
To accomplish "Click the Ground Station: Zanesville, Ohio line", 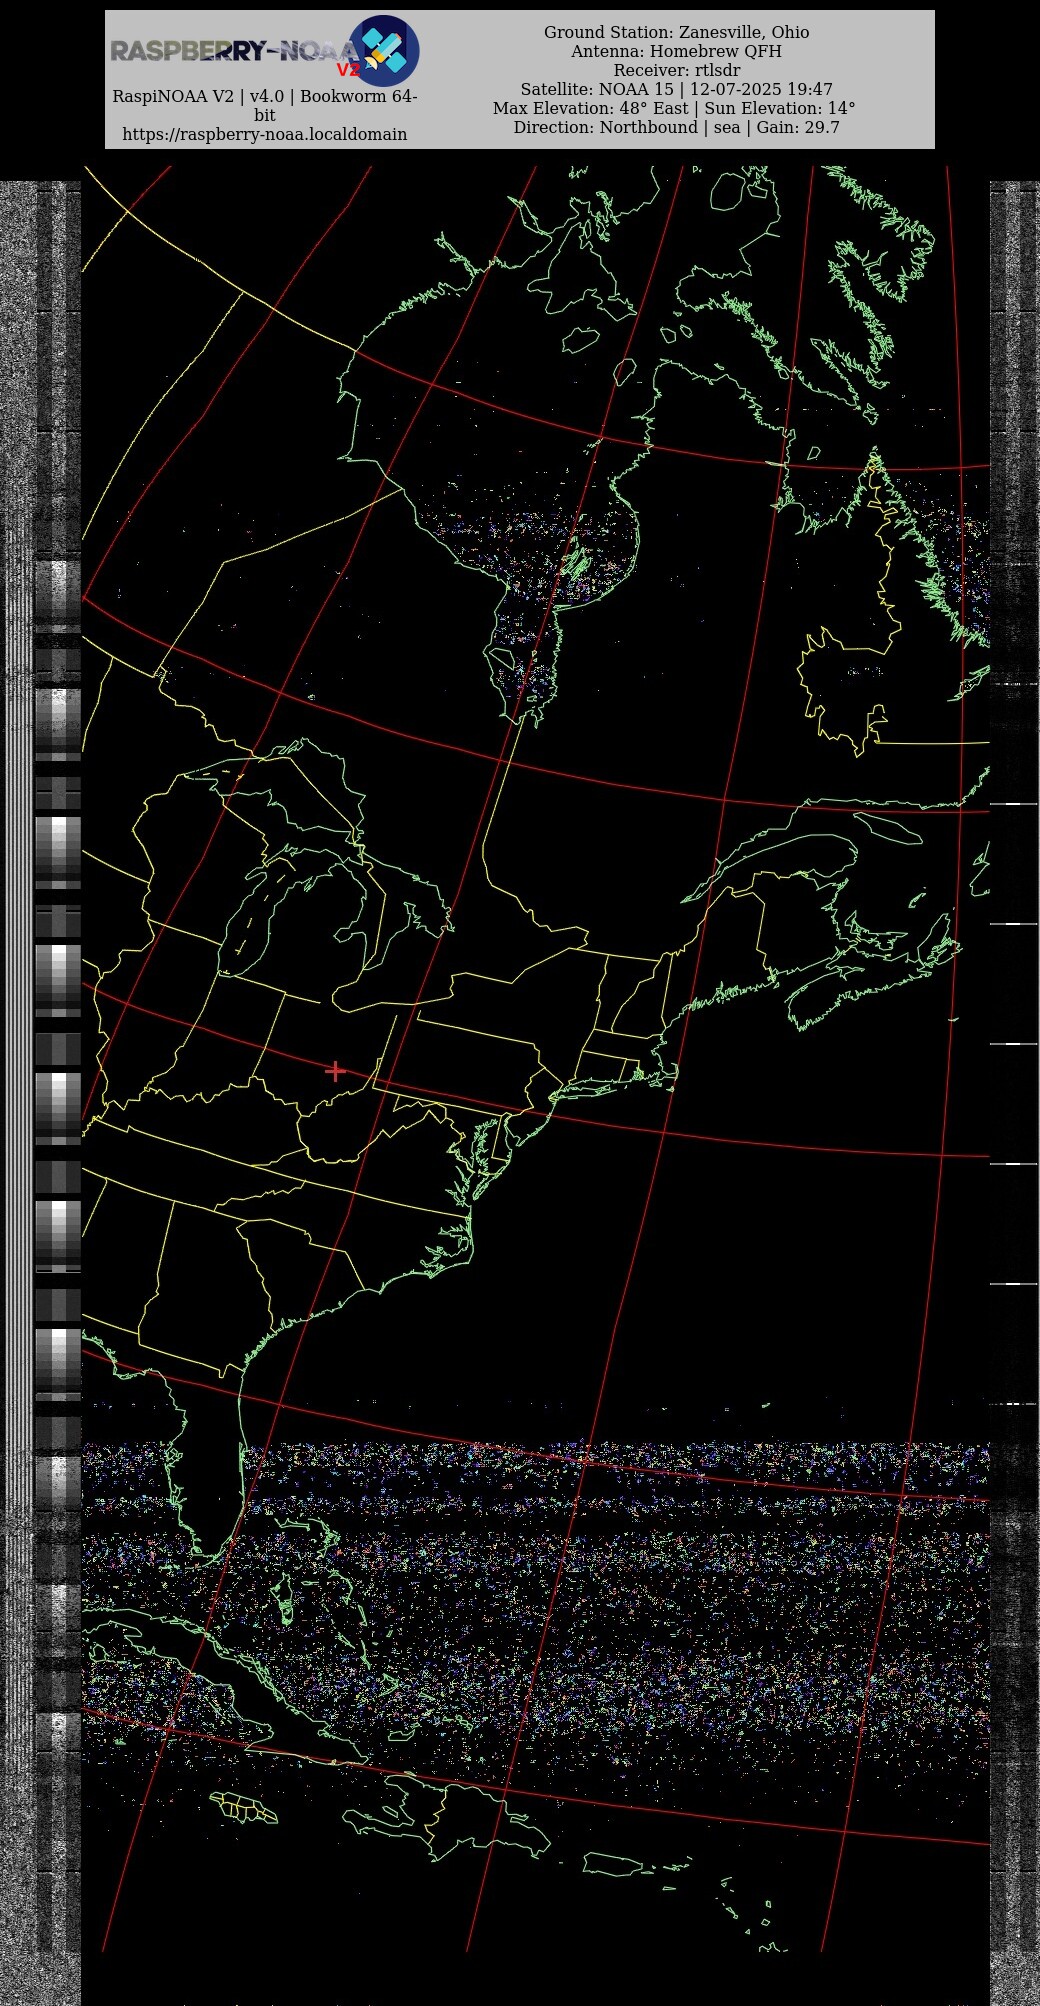I will [x=676, y=32].
